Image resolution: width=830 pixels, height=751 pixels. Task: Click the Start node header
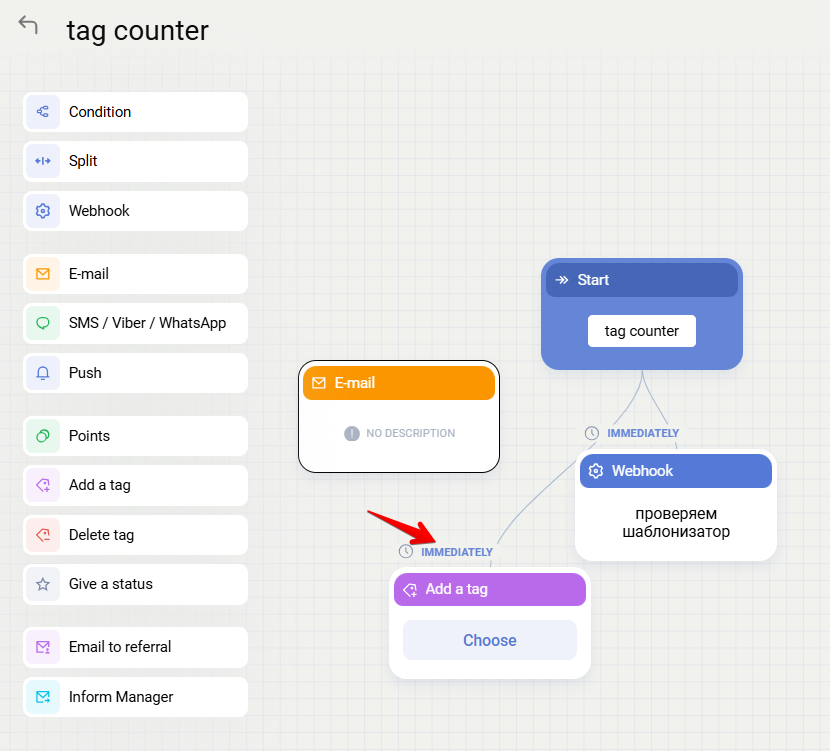(641, 280)
